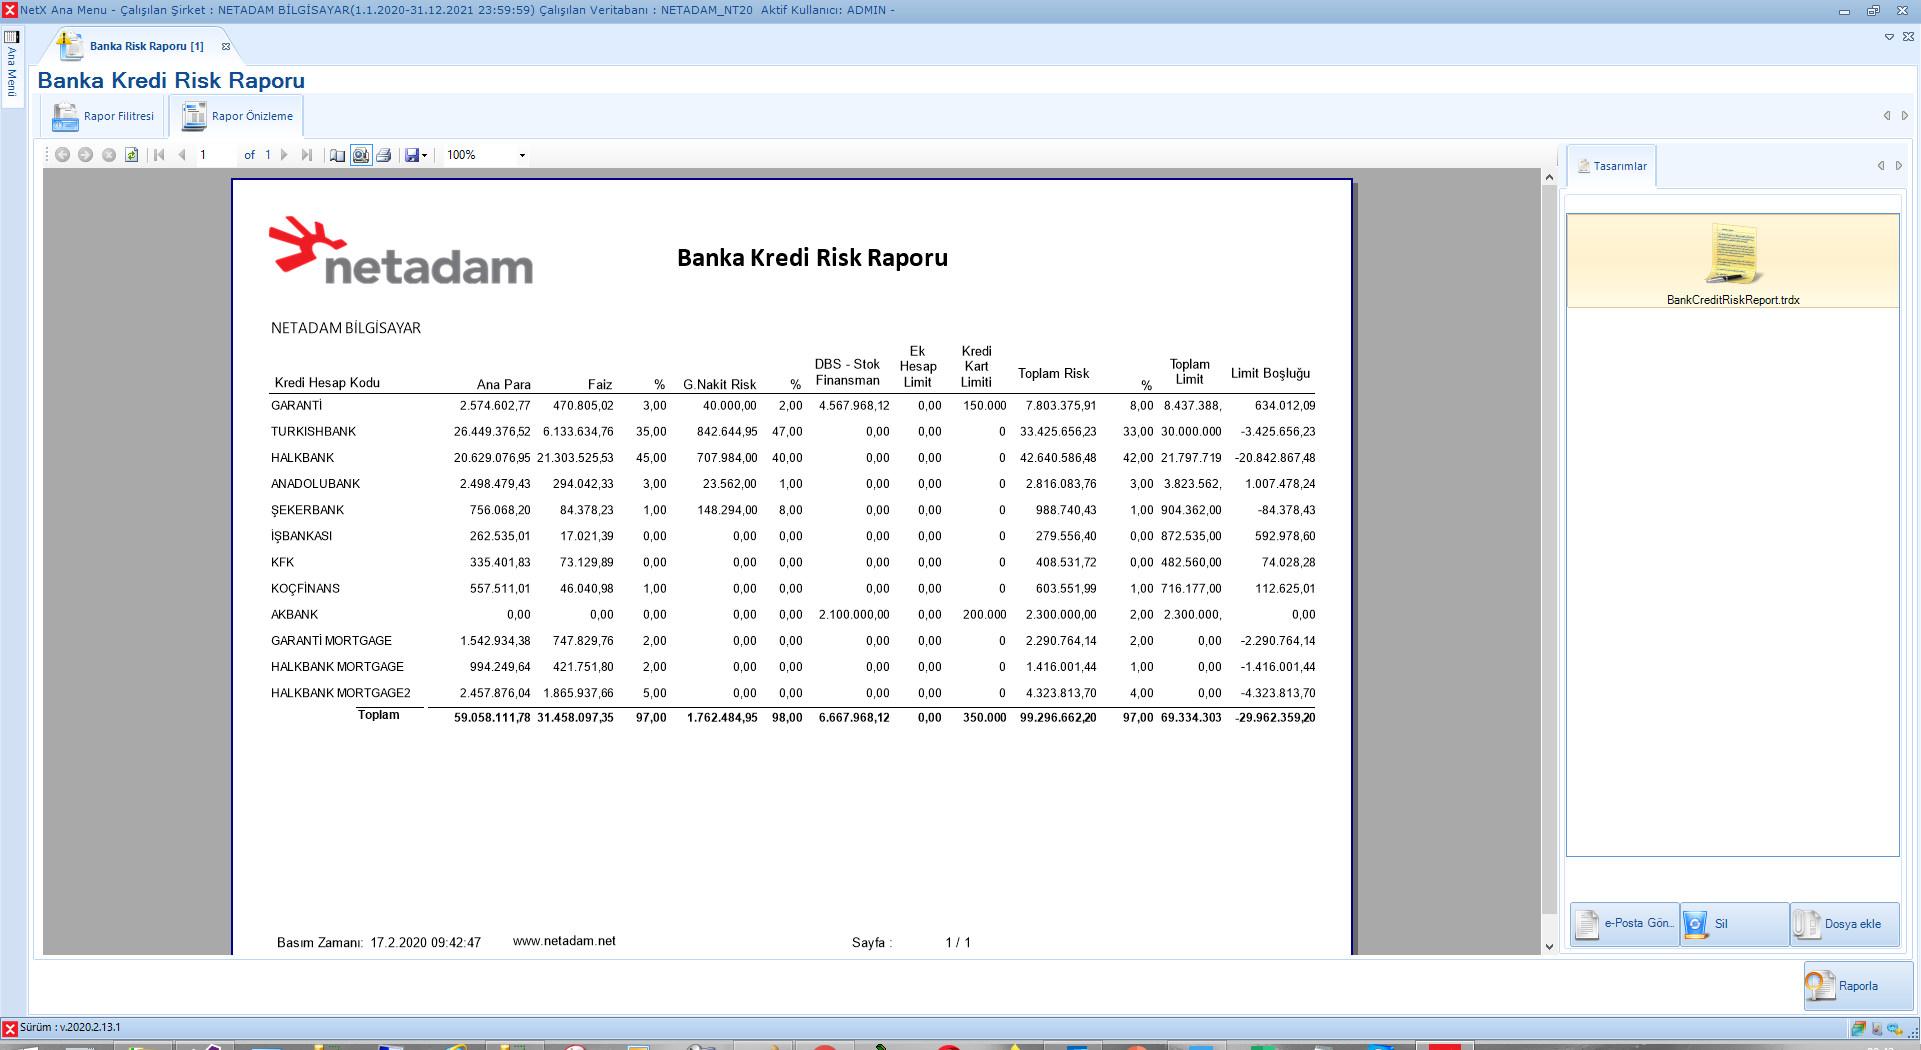Click the printer icon to print report
The height and width of the screenshot is (1050, 1921).
tap(383, 155)
